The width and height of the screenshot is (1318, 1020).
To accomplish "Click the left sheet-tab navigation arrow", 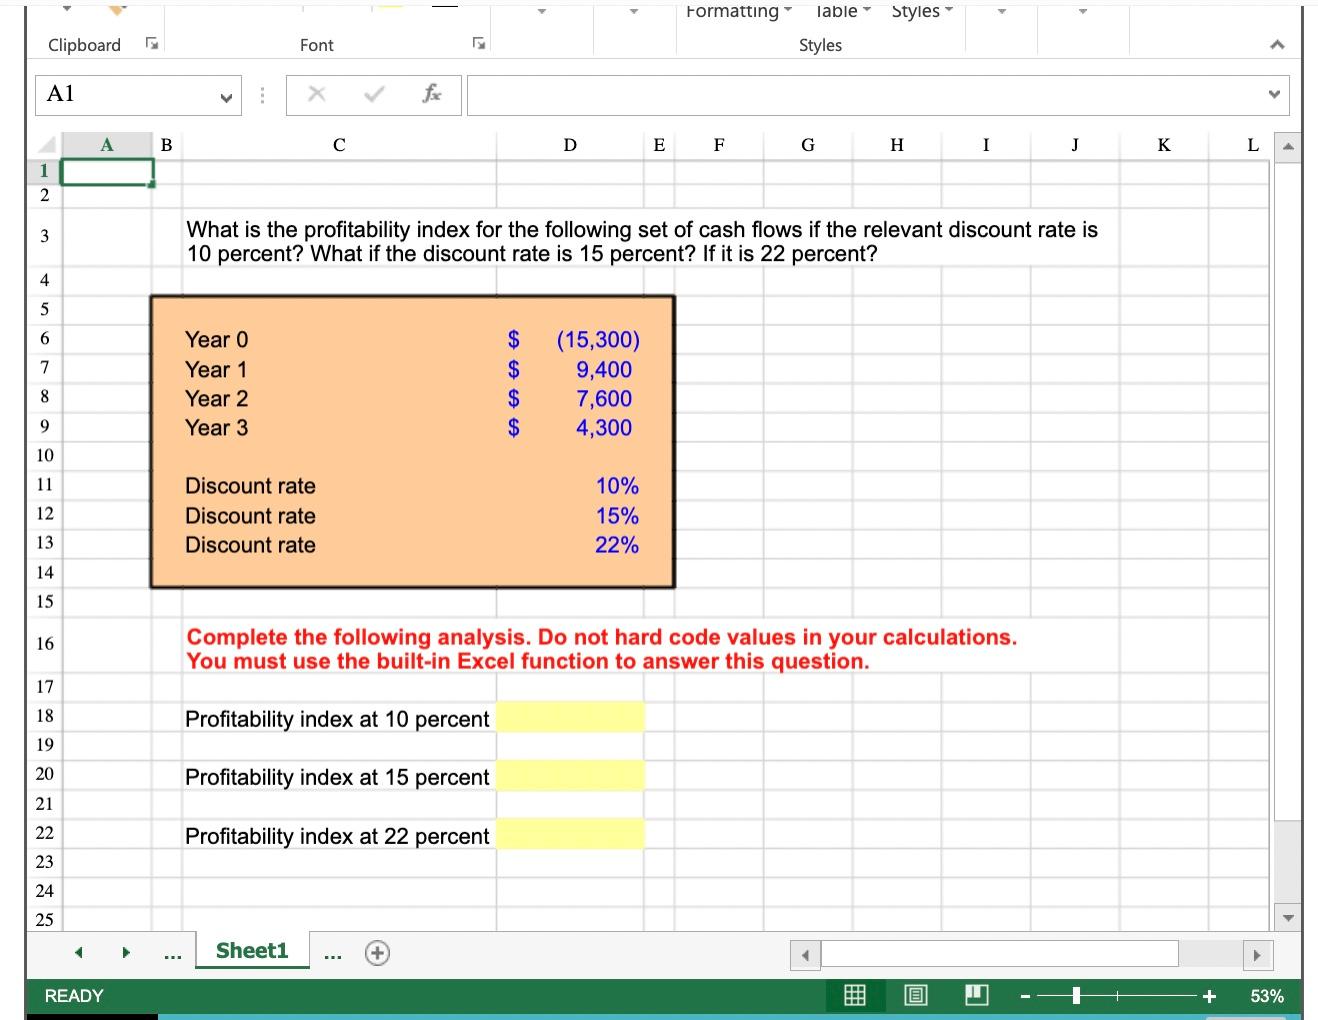I will pyautogui.click(x=80, y=952).
